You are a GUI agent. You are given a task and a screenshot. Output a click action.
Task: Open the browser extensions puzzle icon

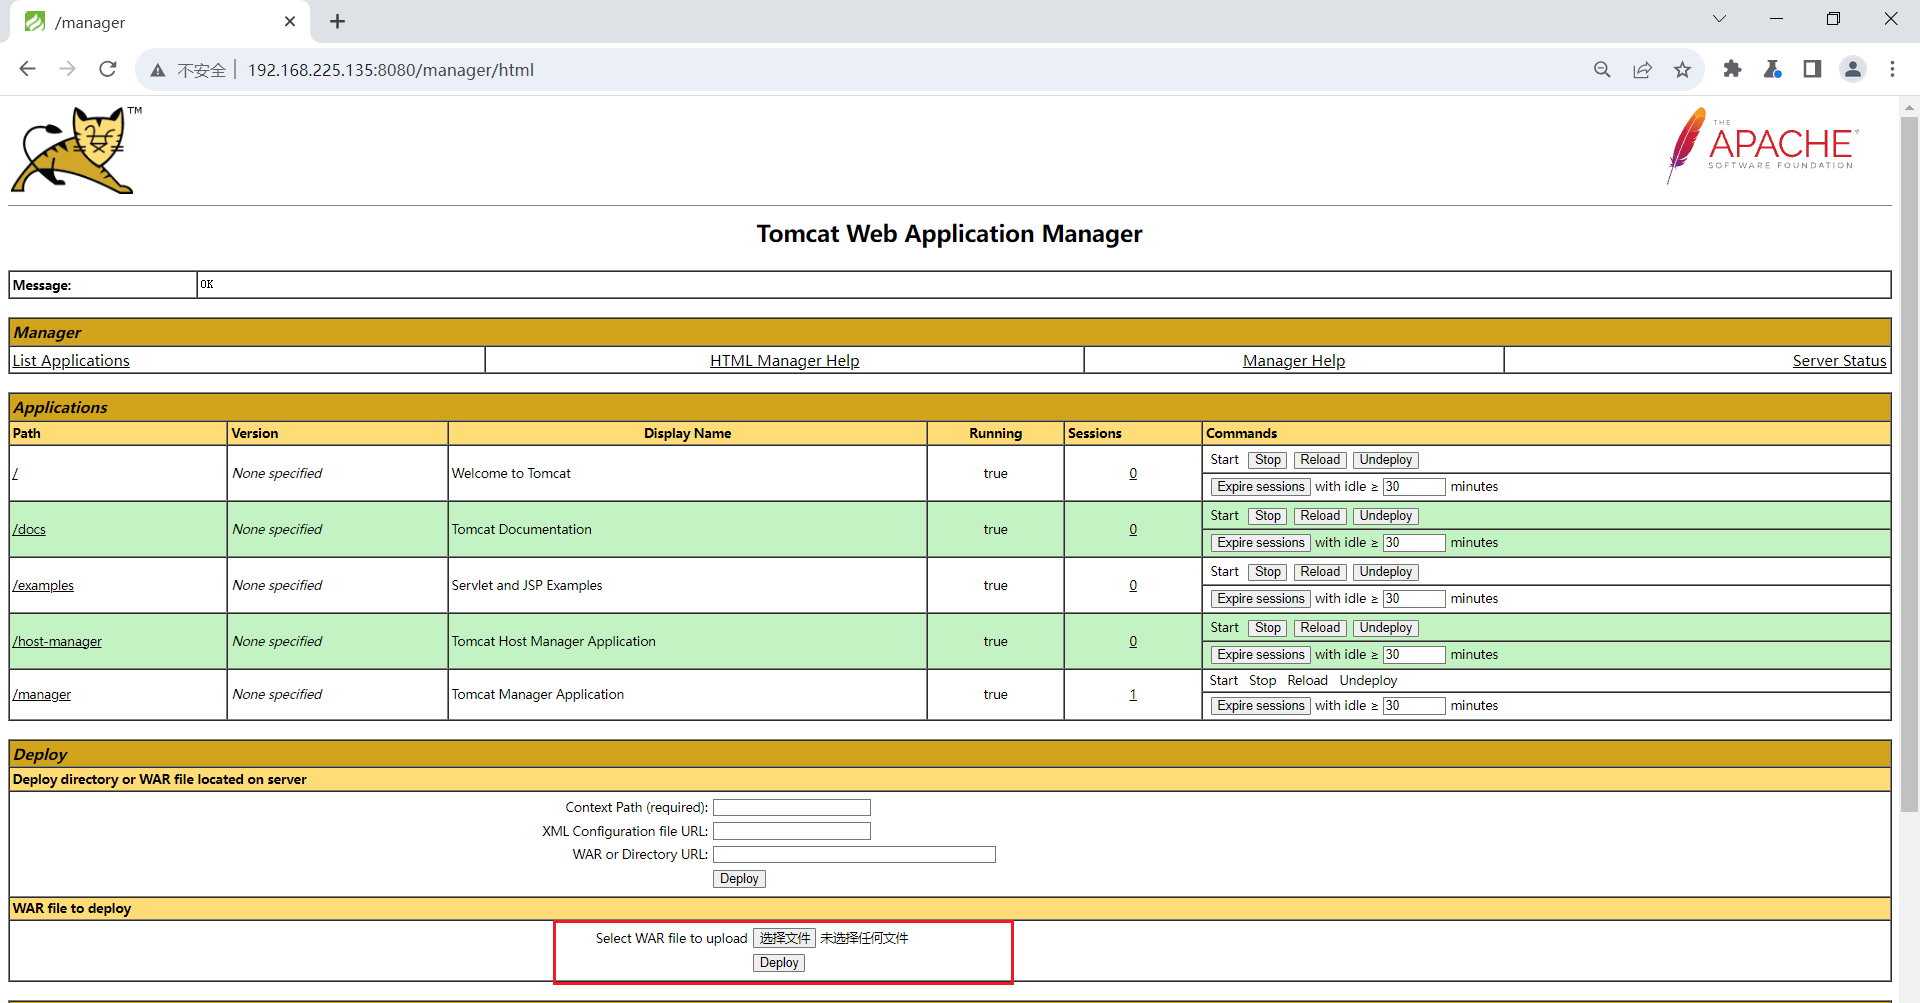pyautogui.click(x=1732, y=69)
